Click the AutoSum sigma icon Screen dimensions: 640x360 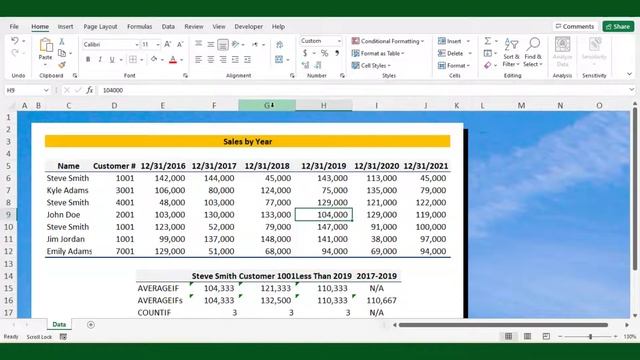(x=487, y=41)
